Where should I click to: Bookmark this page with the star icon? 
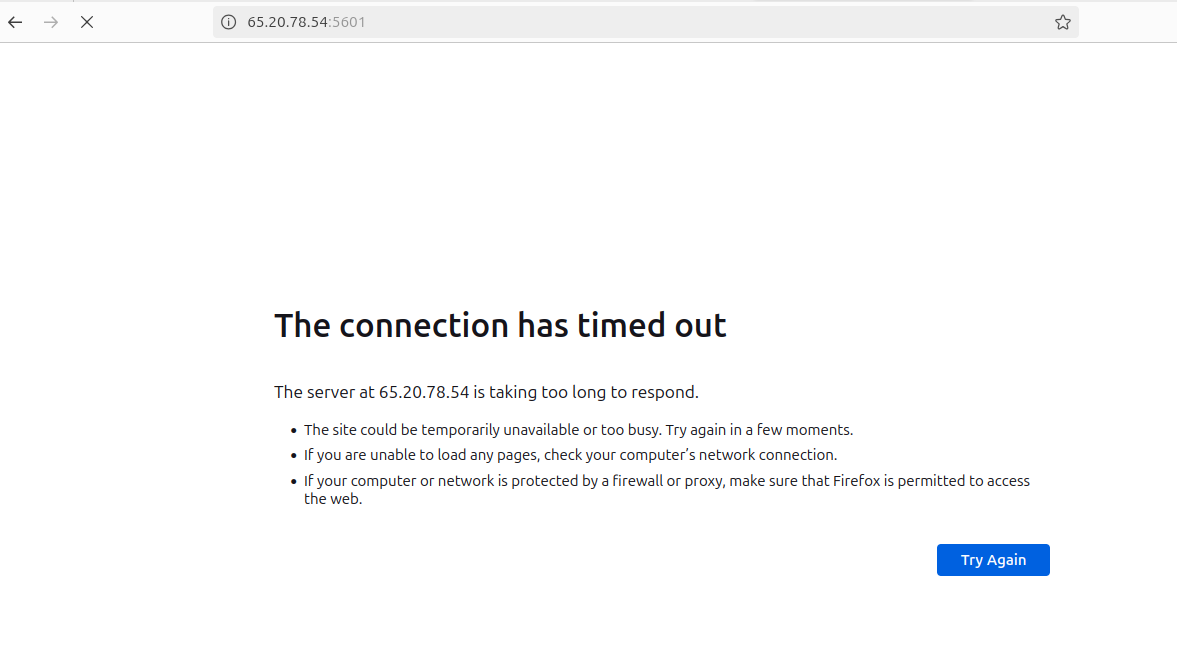point(1062,23)
